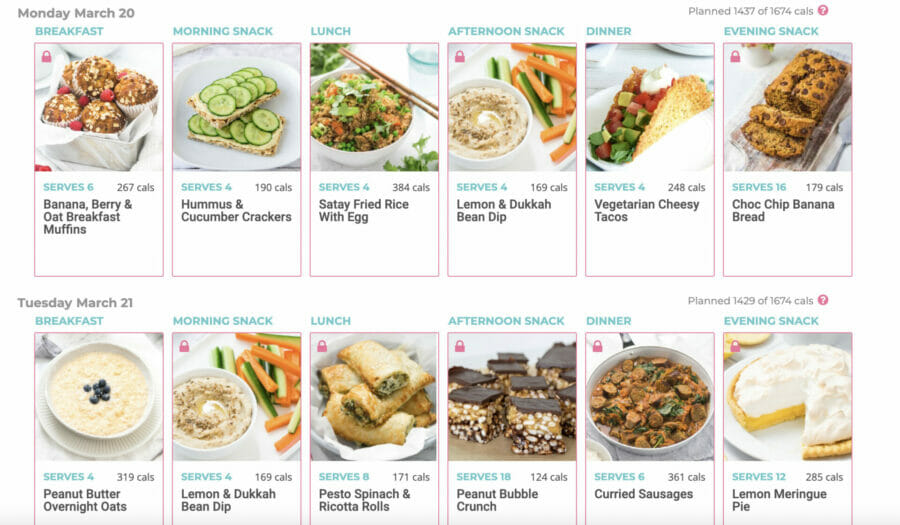
Task: Toggle lock on Lemon Meringue Pie card
Action: pos(735,346)
